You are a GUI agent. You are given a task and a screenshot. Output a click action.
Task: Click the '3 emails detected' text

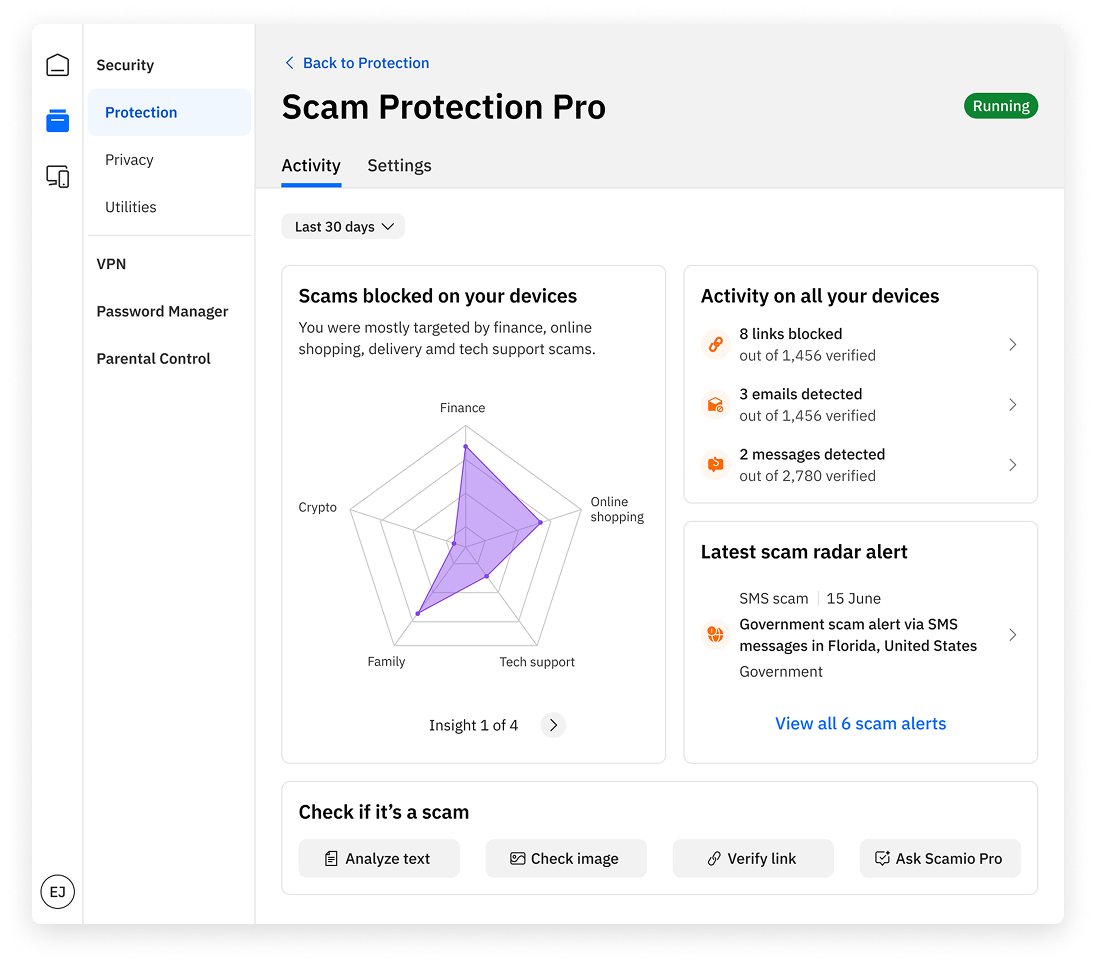(801, 394)
